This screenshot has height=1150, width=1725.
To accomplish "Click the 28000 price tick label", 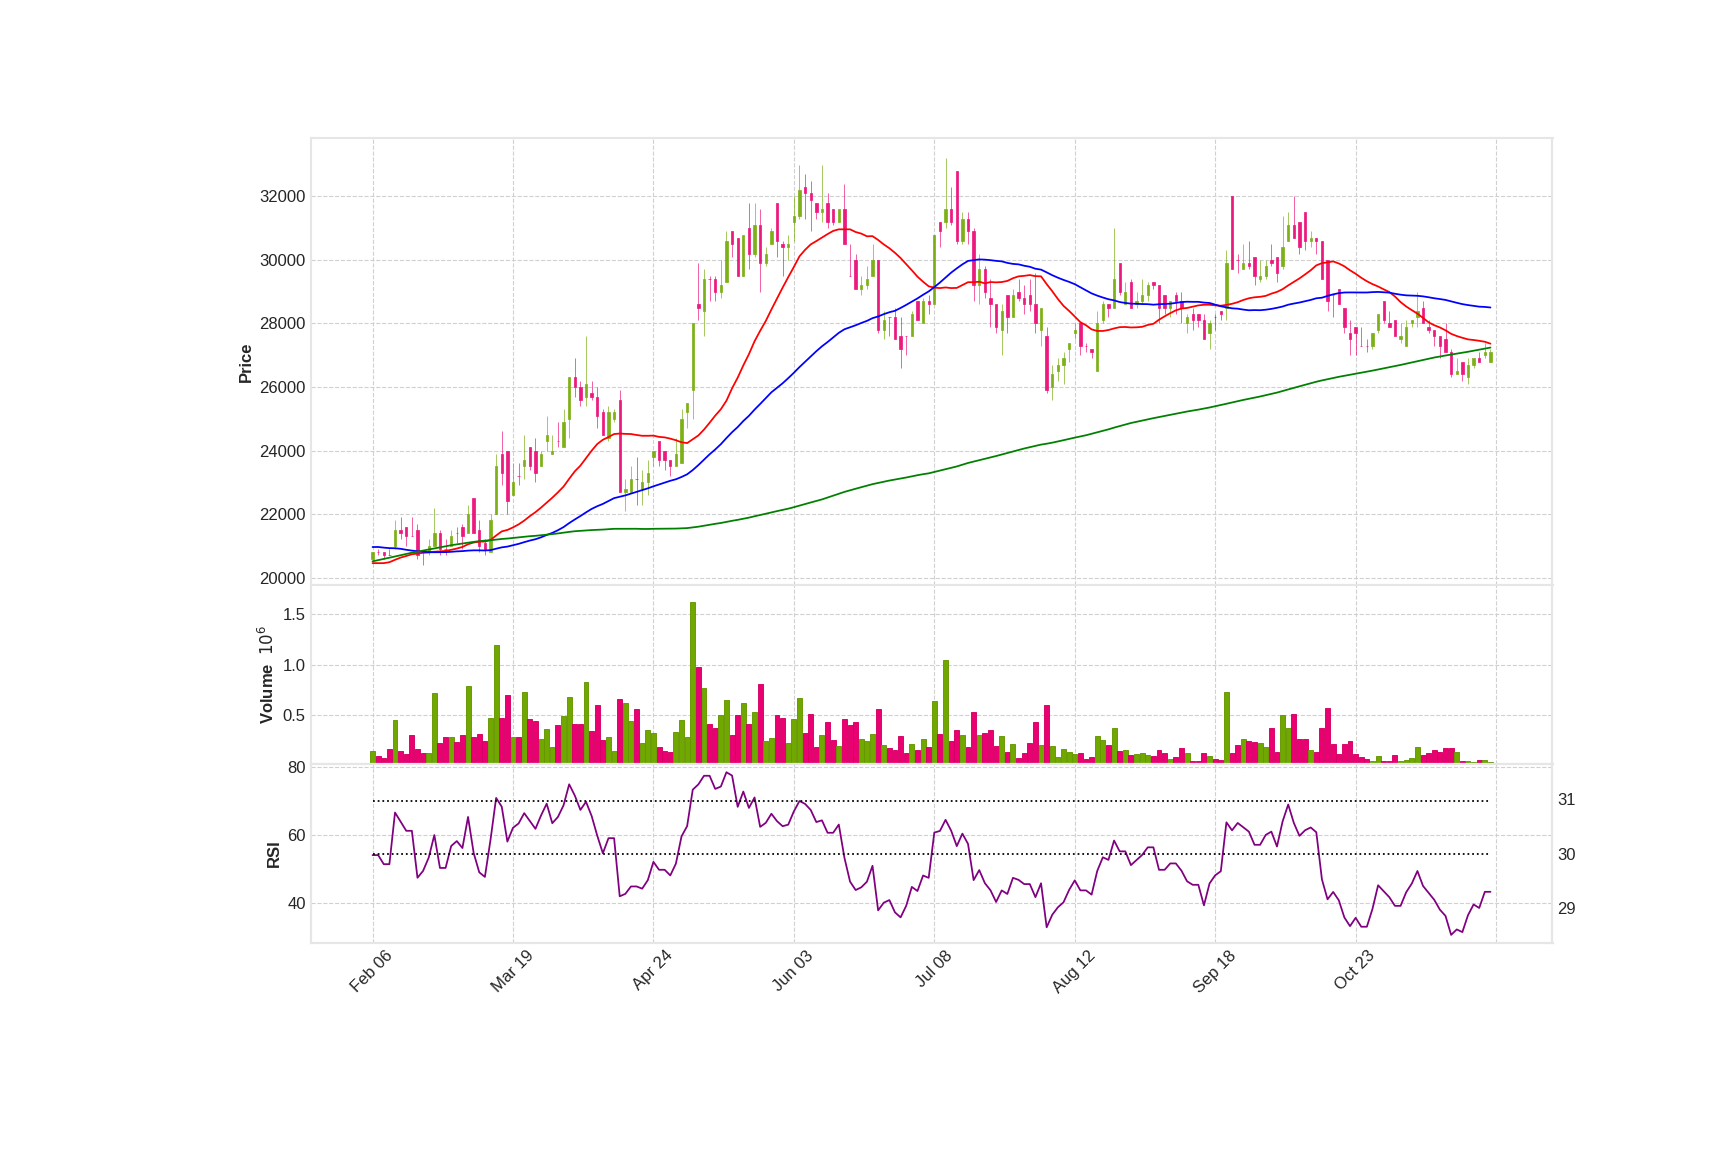I will [282, 323].
